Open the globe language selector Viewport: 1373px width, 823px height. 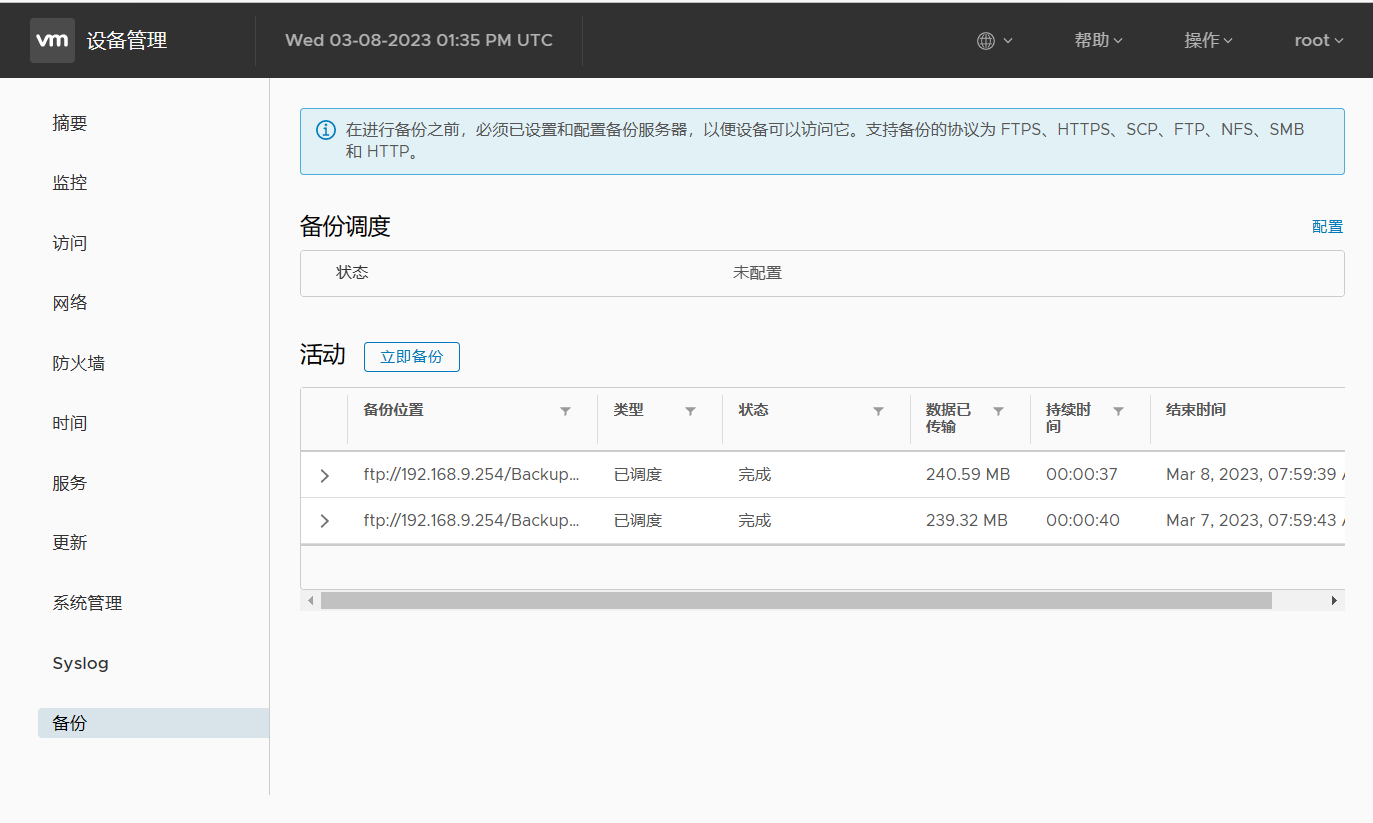pyautogui.click(x=994, y=41)
